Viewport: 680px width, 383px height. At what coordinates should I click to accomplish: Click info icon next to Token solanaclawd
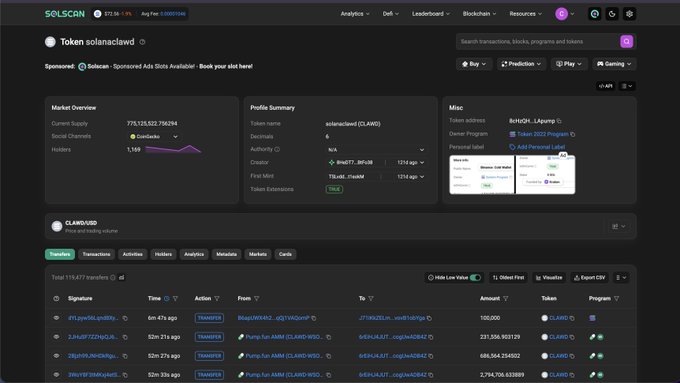pyautogui.click(x=142, y=42)
